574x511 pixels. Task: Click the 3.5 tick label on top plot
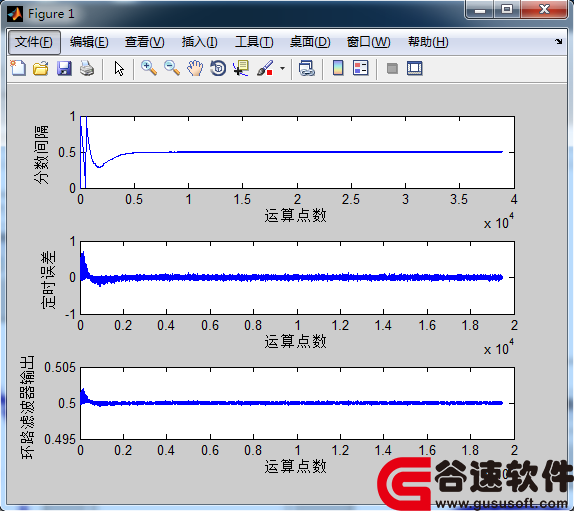point(459,199)
